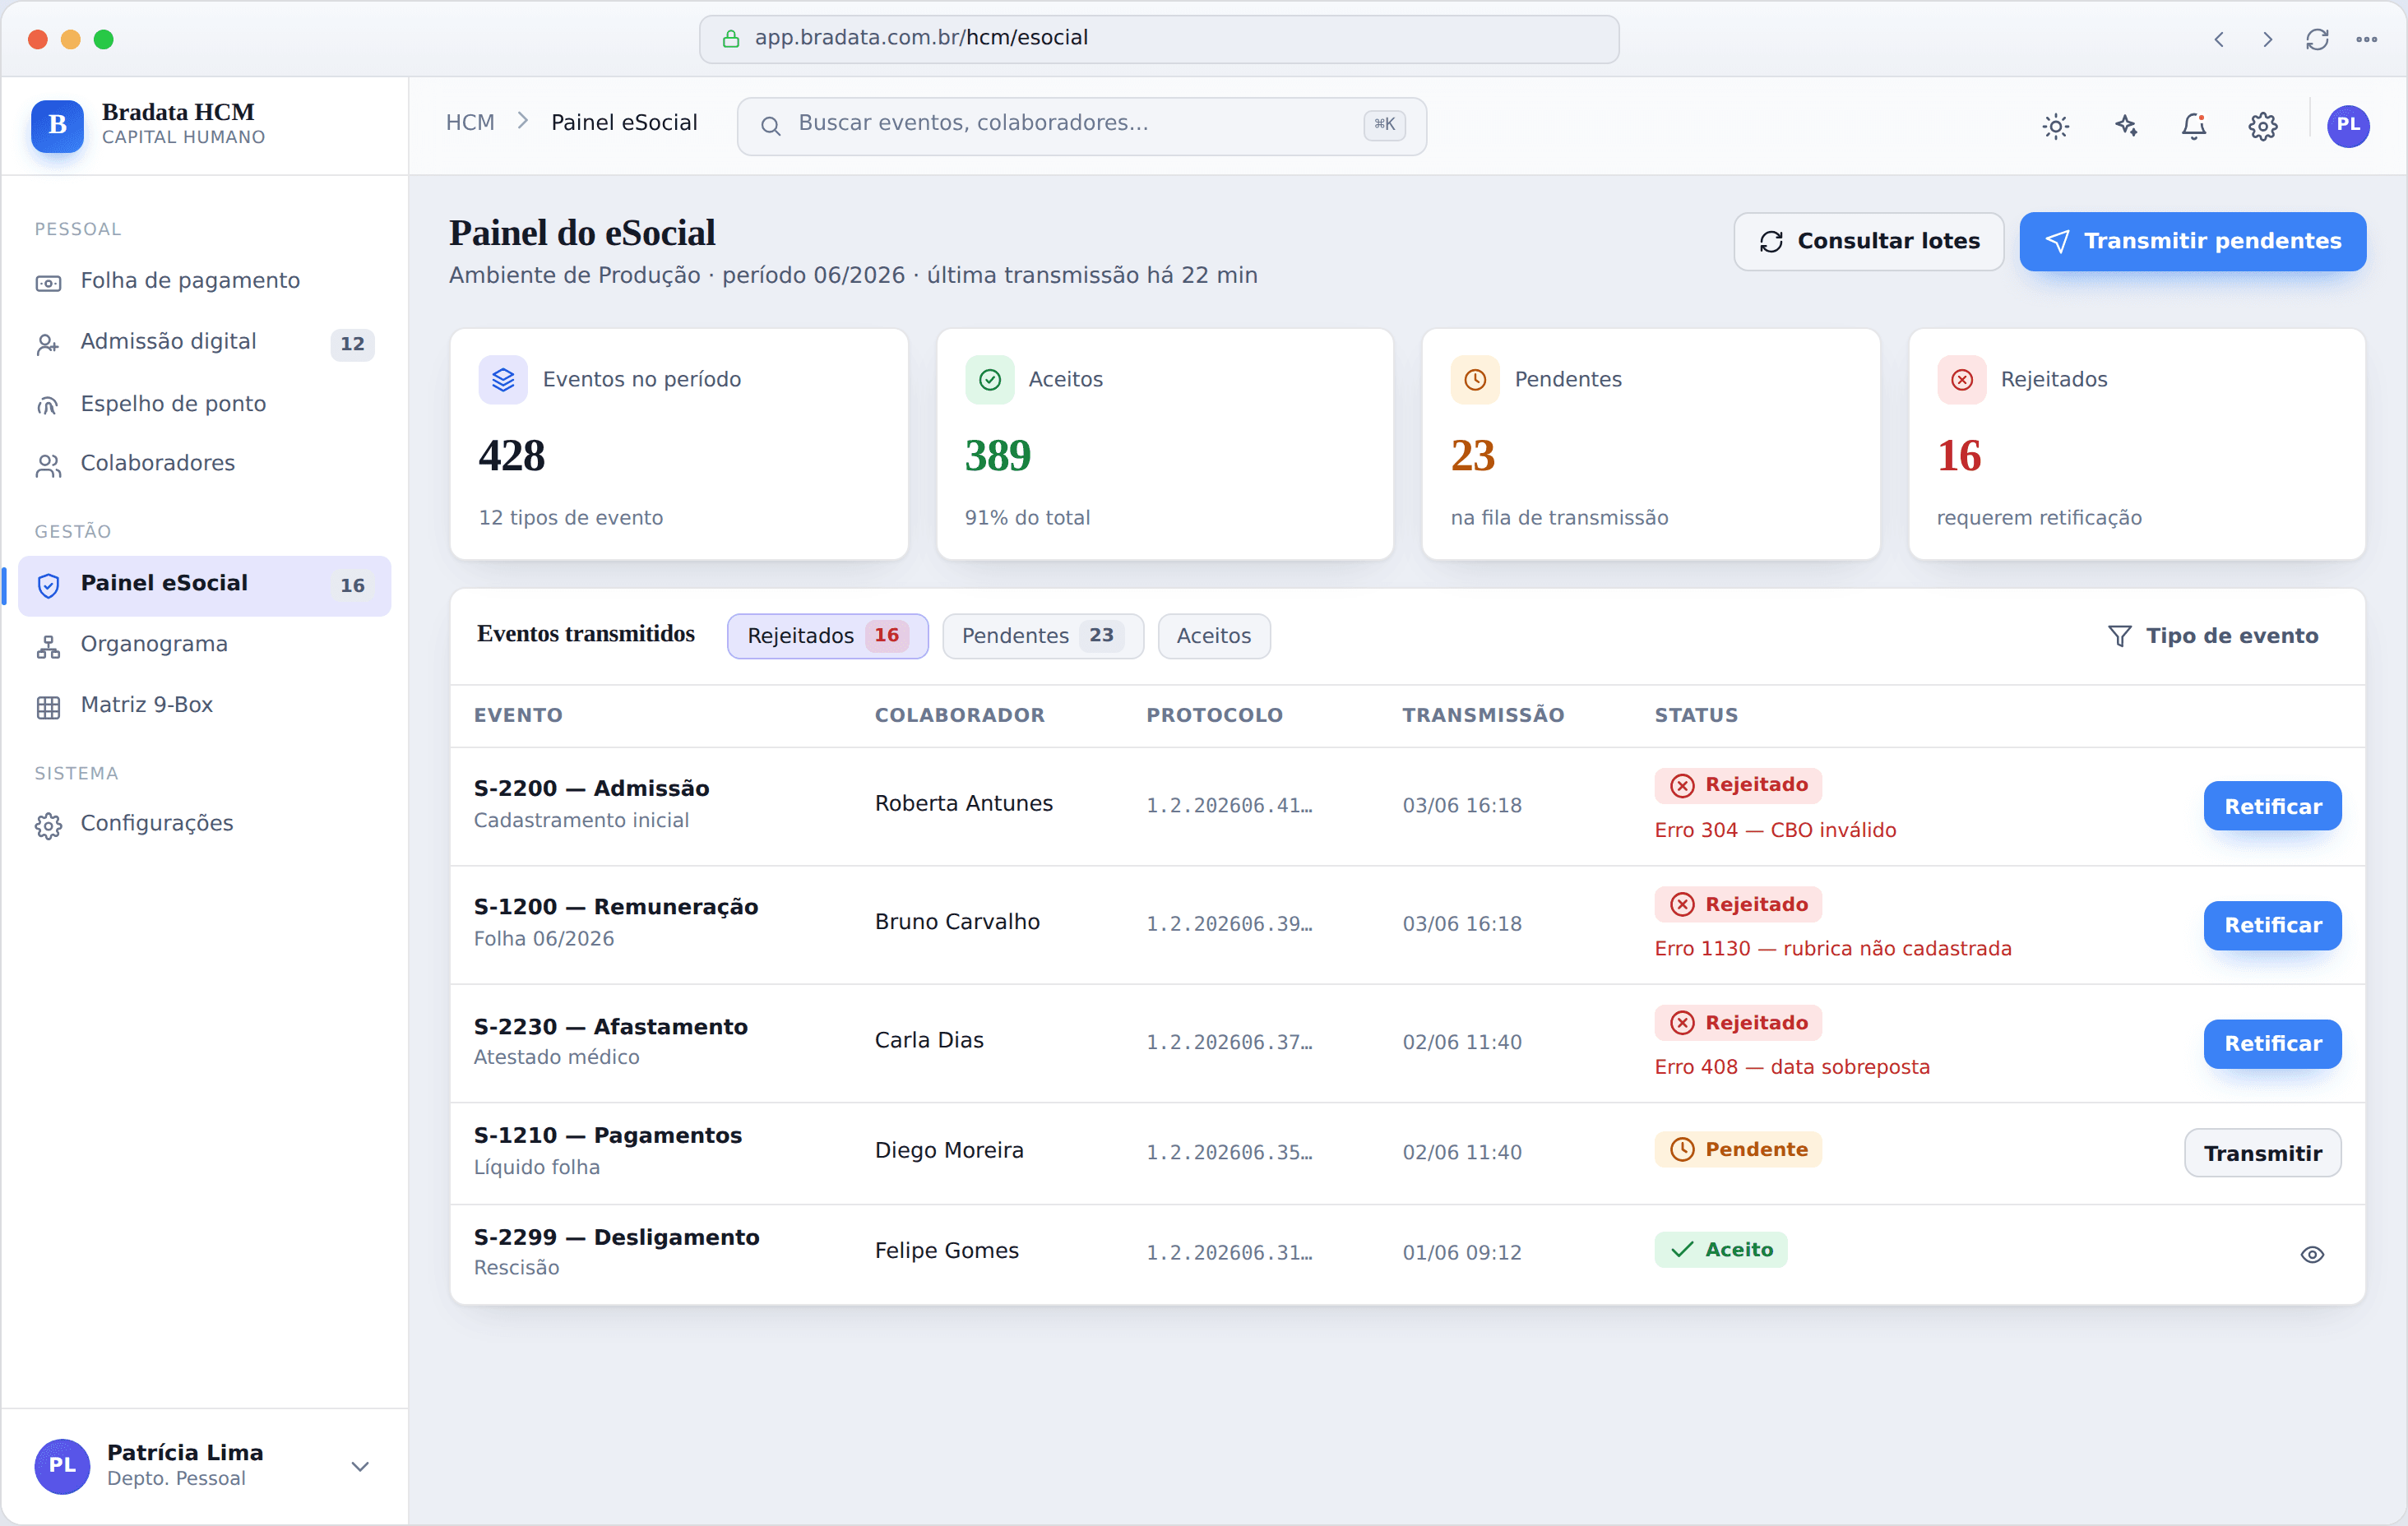Screen dimensions: 2408x1526
Task: Switch to the Aceitos tab
Action: [1213, 636]
